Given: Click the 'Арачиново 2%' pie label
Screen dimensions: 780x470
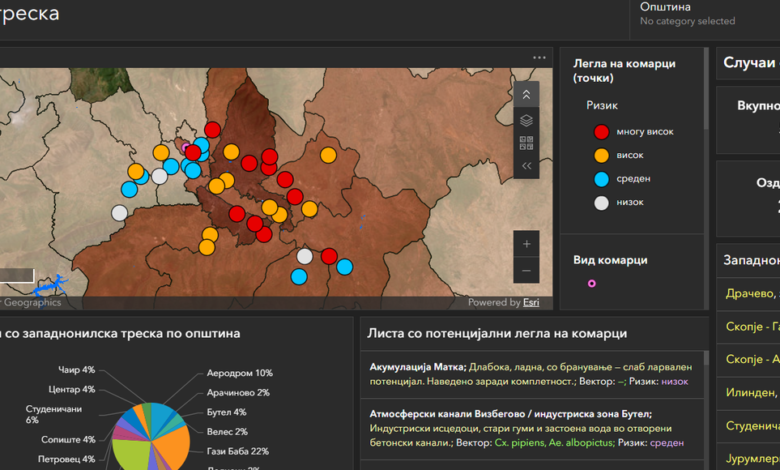Looking at the screenshot, I should click(238, 392).
